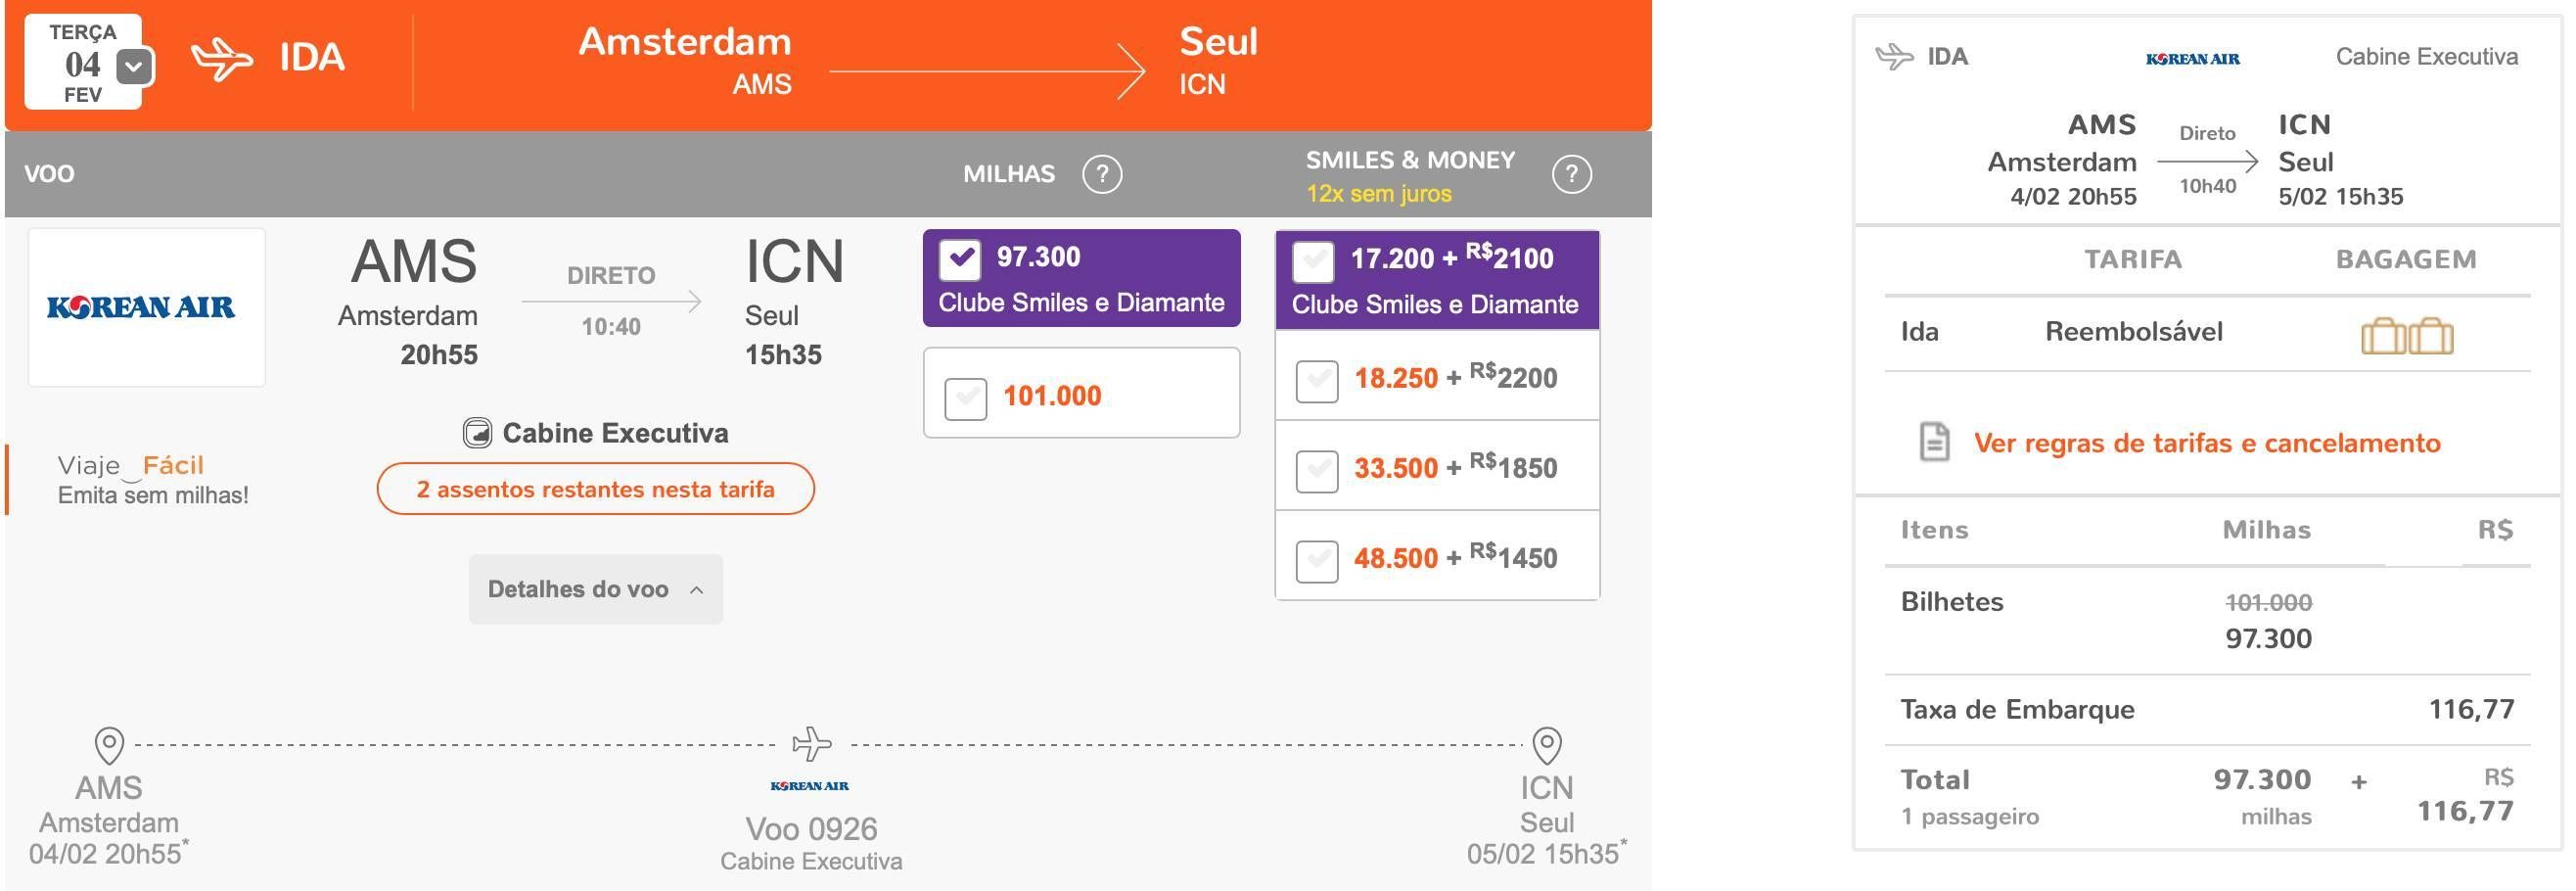The height and width of the screenshot is (891, 2576).
Task: Check the 18.250 + R$2200 option
Action: [x=1317, y=380]
